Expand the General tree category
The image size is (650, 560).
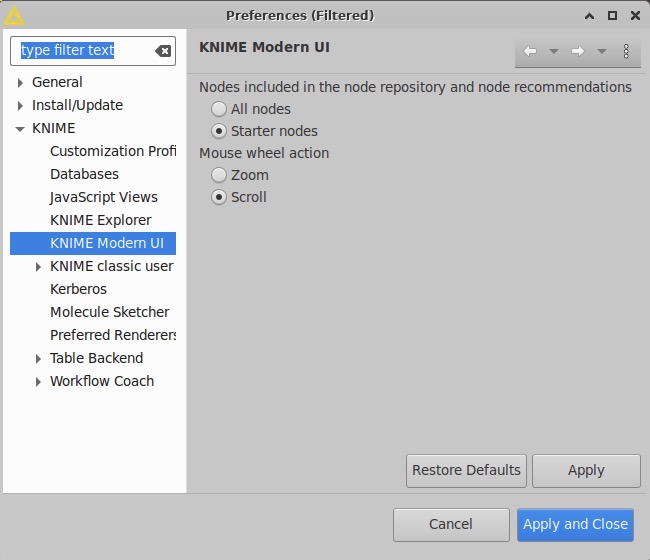(x=20, y=83)
